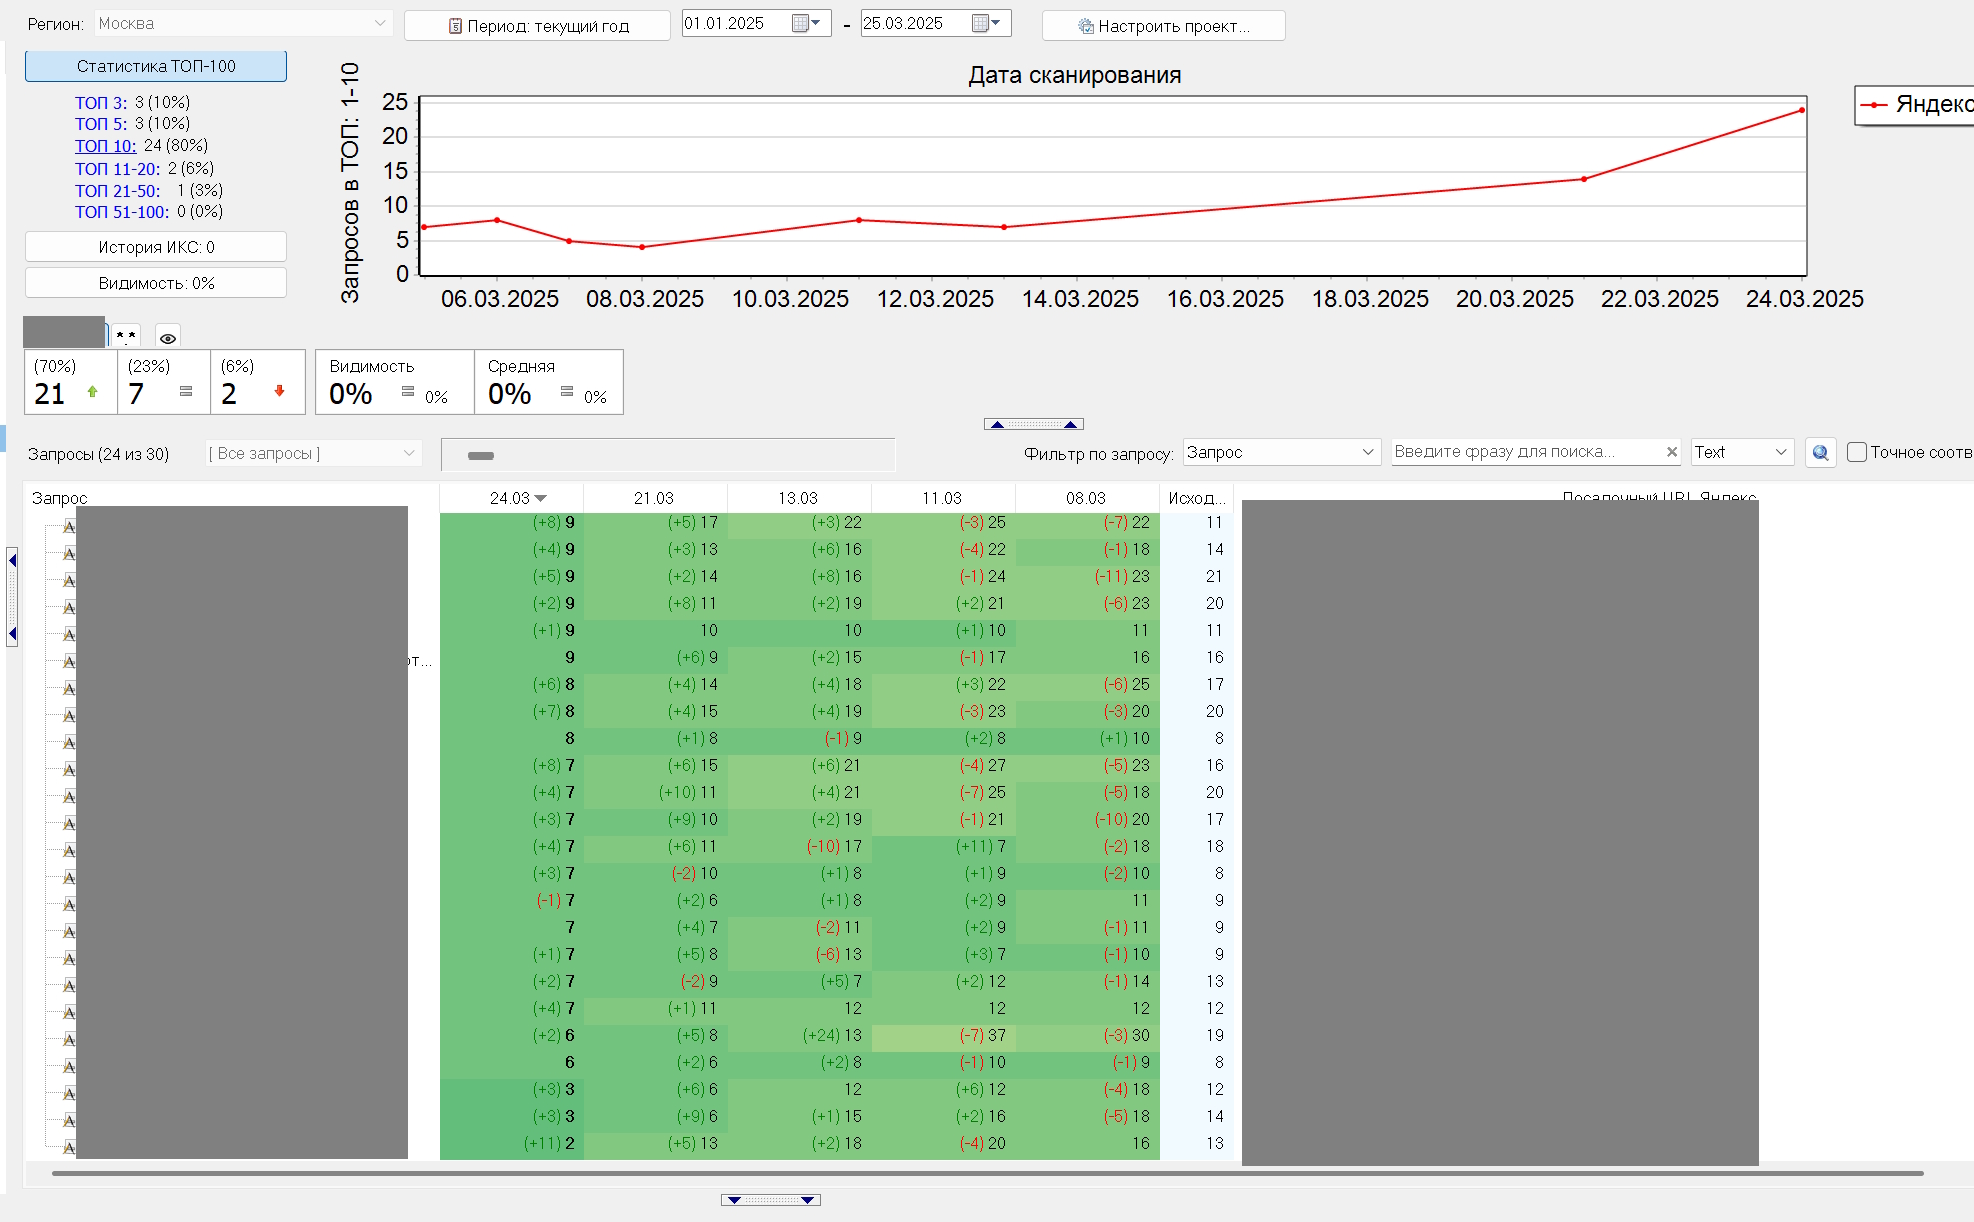Open the ТОП 10 statistics link
This screenshot has width=1974, height=1222.
(105, 146)
